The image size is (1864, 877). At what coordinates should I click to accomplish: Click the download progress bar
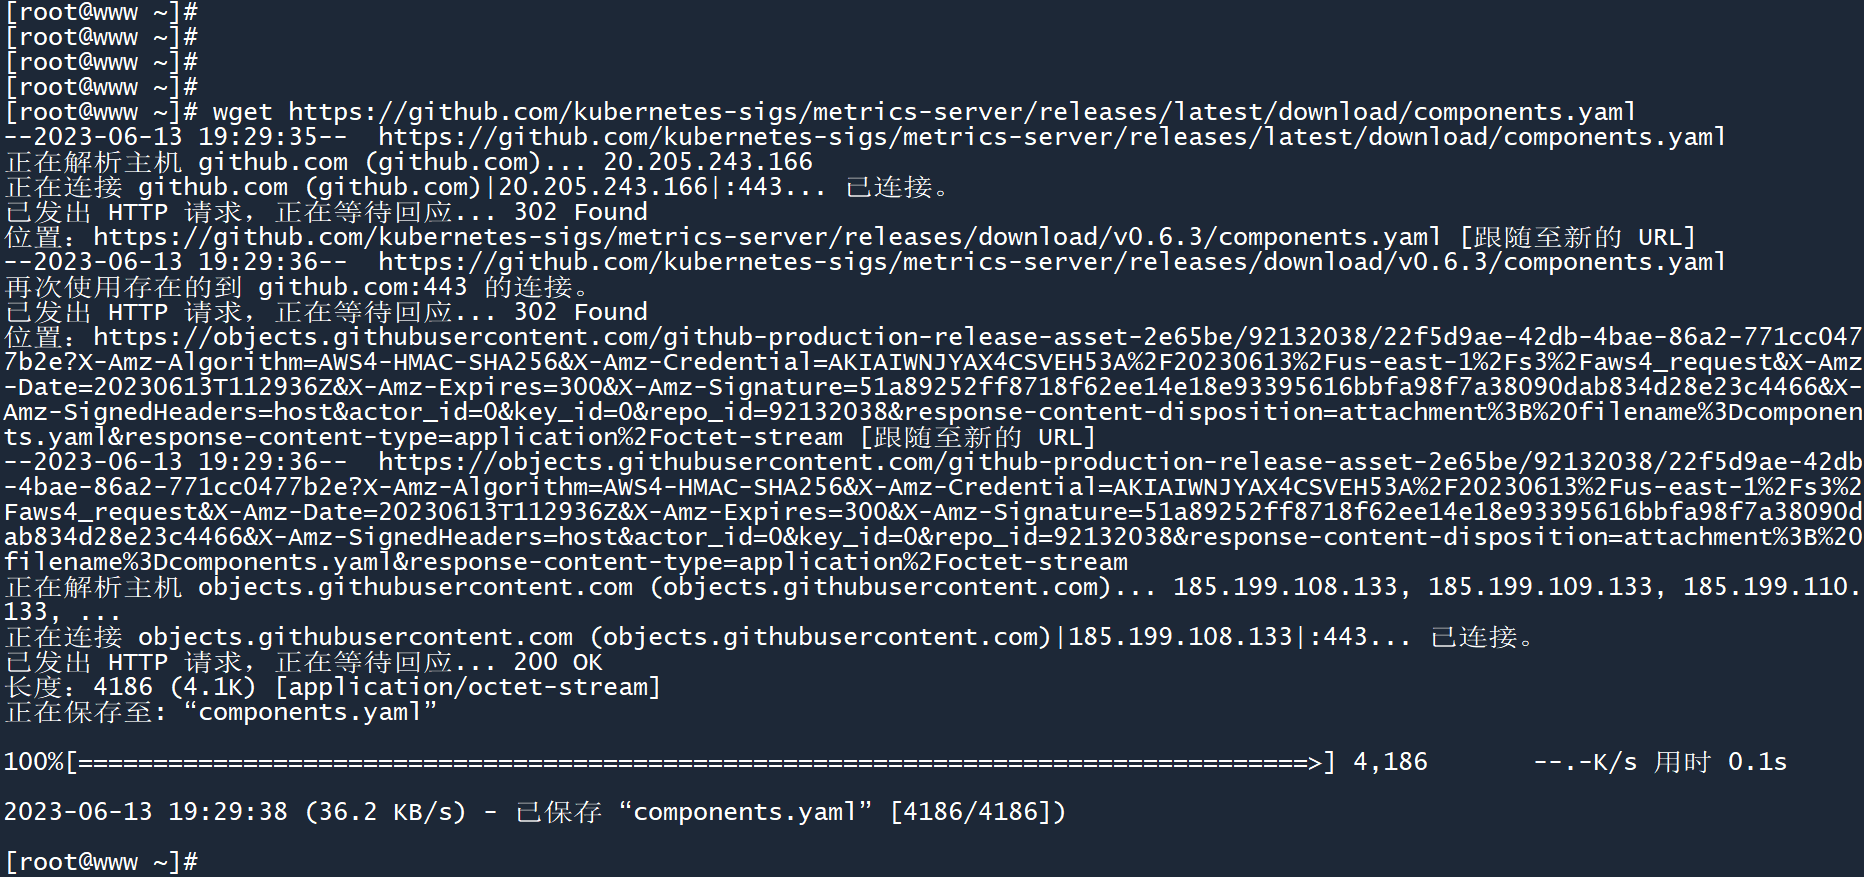(x=700, y=763)
